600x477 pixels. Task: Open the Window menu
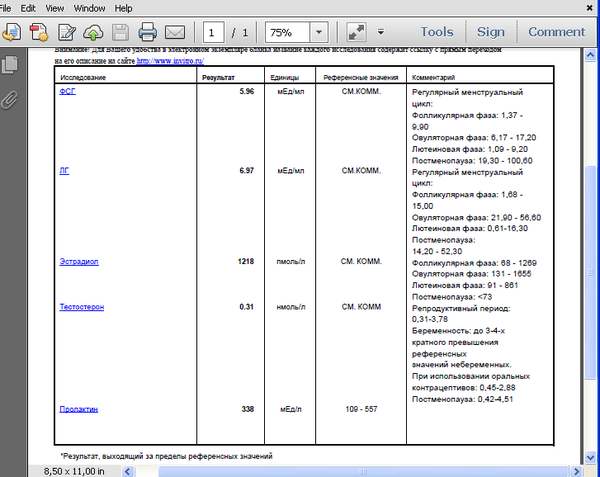pyautogui.click(x=89, y=8)
